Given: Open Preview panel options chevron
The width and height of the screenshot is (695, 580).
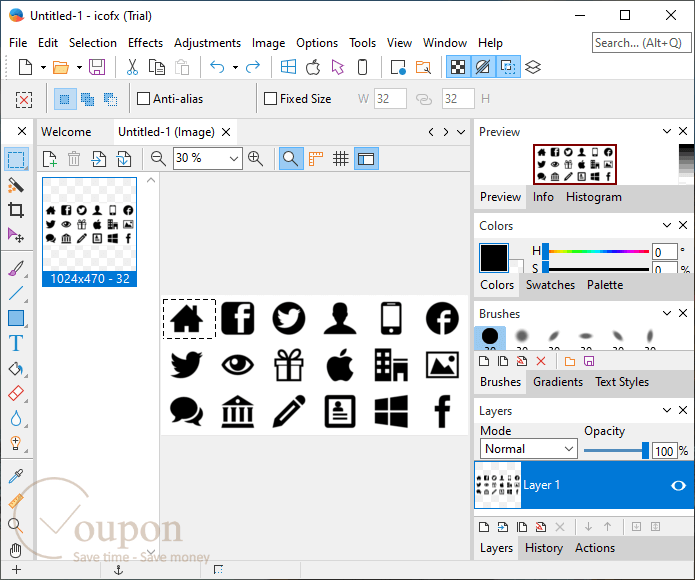Looking at the screenshot, I should click(x=667, y=131).
